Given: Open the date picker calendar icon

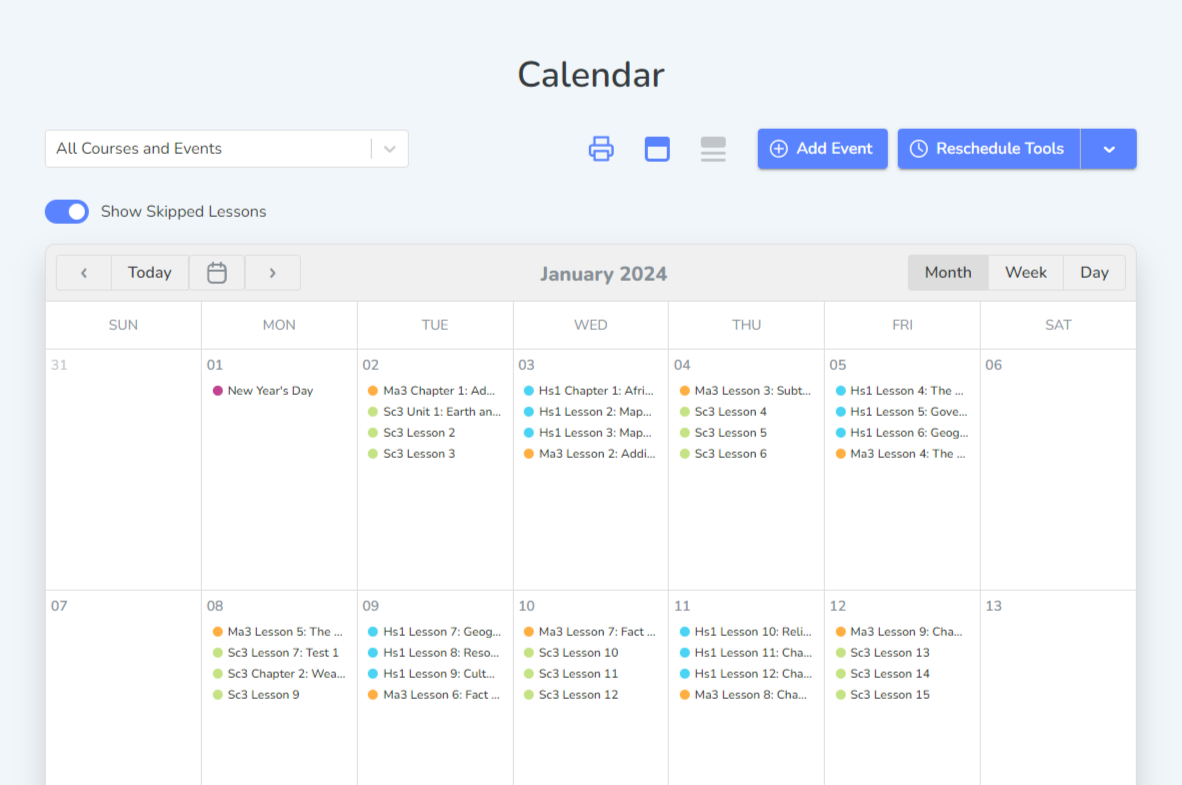Looking at the screenshot, I should coord(216,273).
